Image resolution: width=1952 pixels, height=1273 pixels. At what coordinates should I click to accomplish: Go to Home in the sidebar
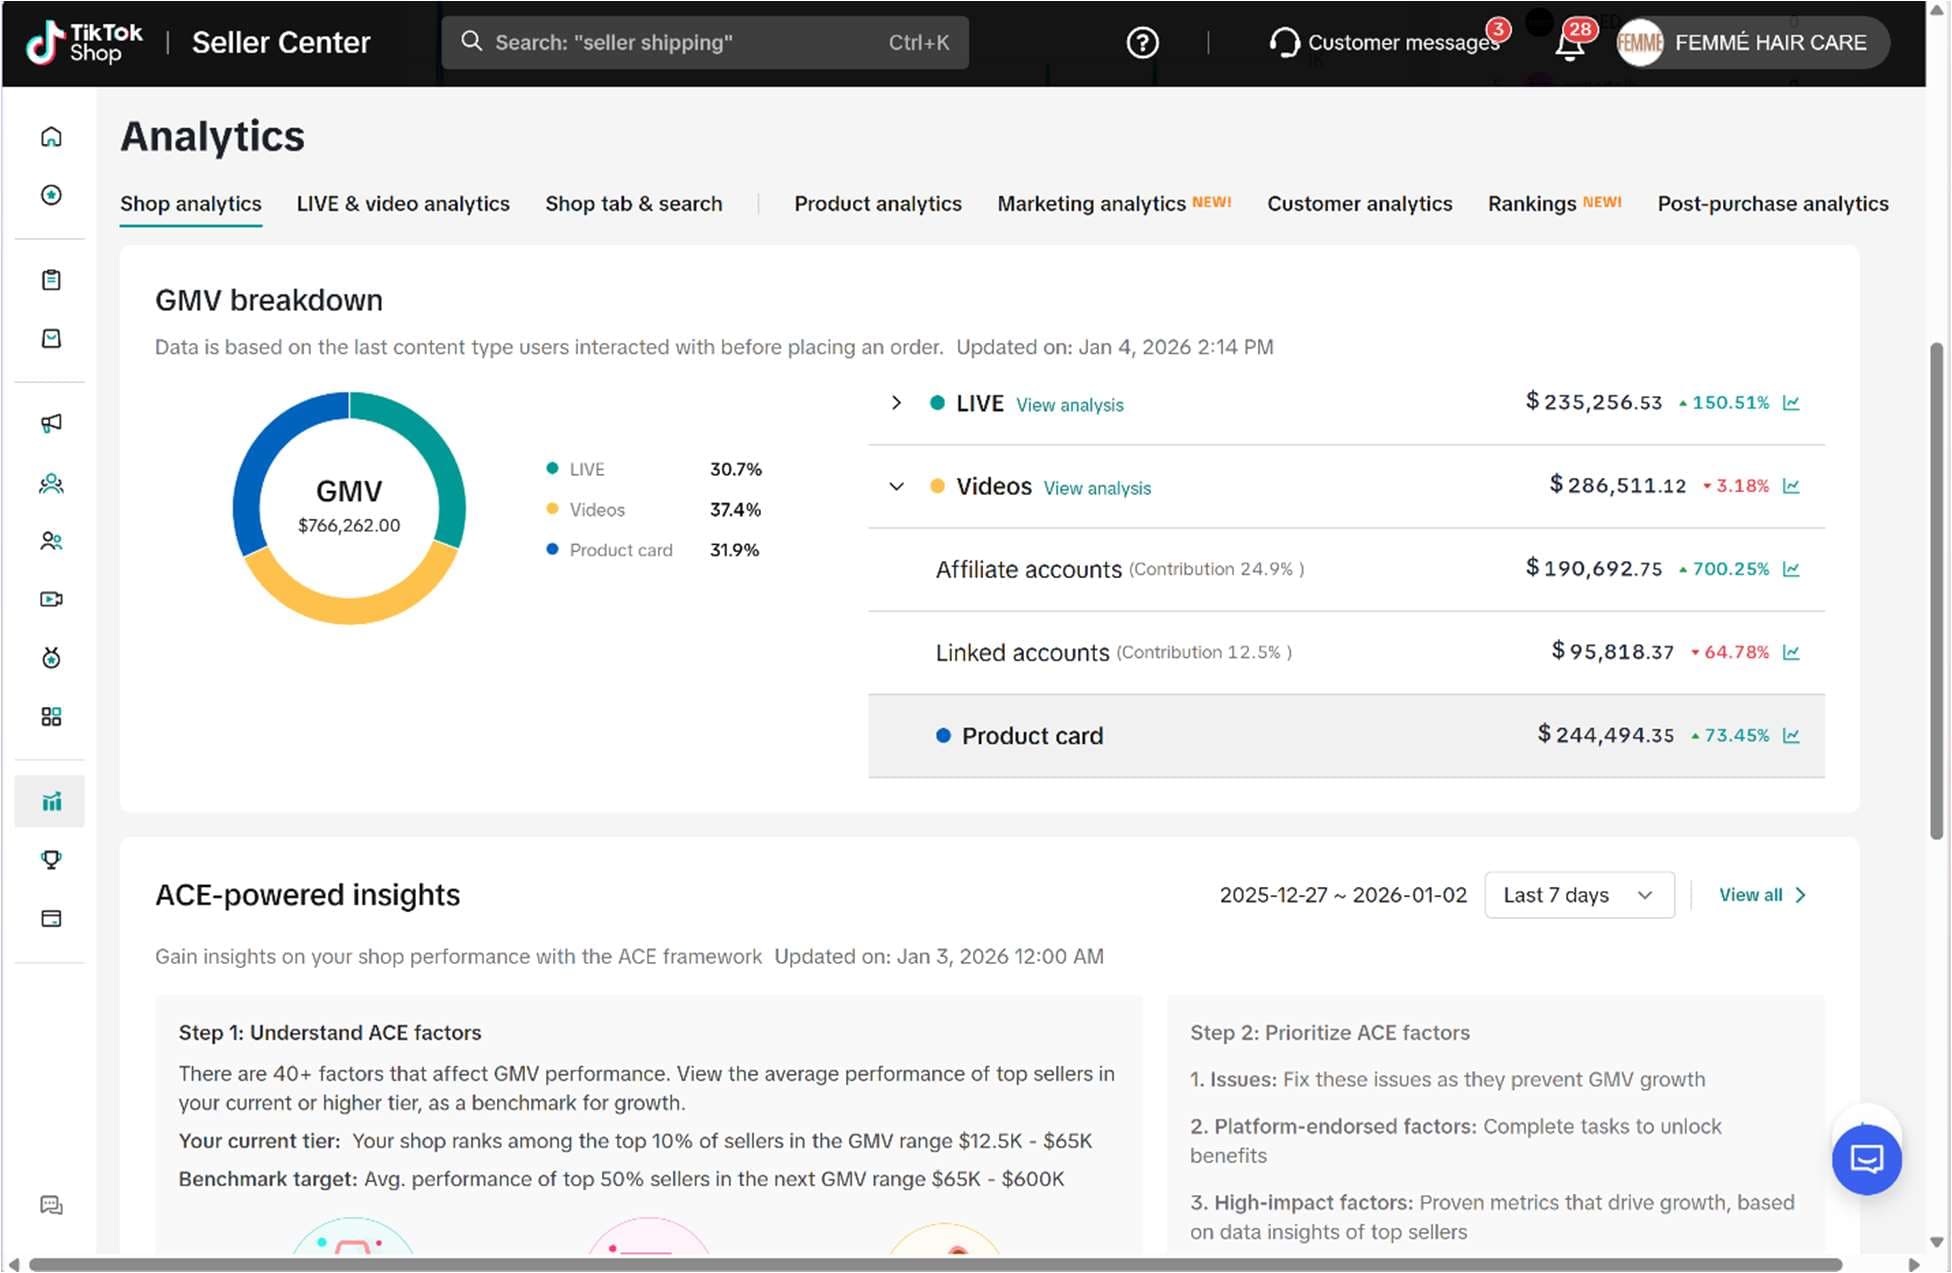[x=51, y=137]
